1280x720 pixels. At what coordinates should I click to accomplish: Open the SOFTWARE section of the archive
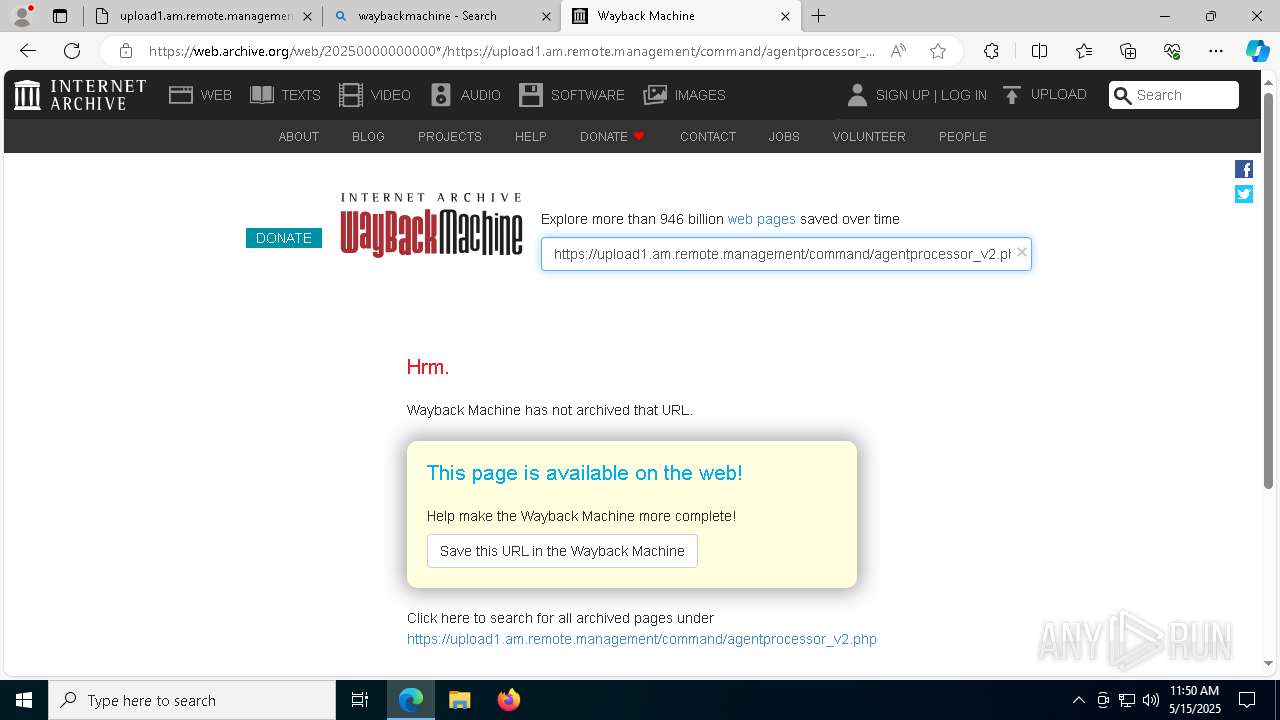[x=572, y=95]
